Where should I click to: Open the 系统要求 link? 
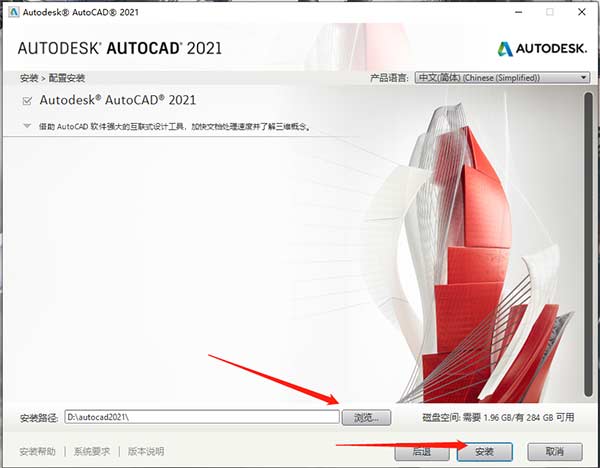click(x=92, y=452)
